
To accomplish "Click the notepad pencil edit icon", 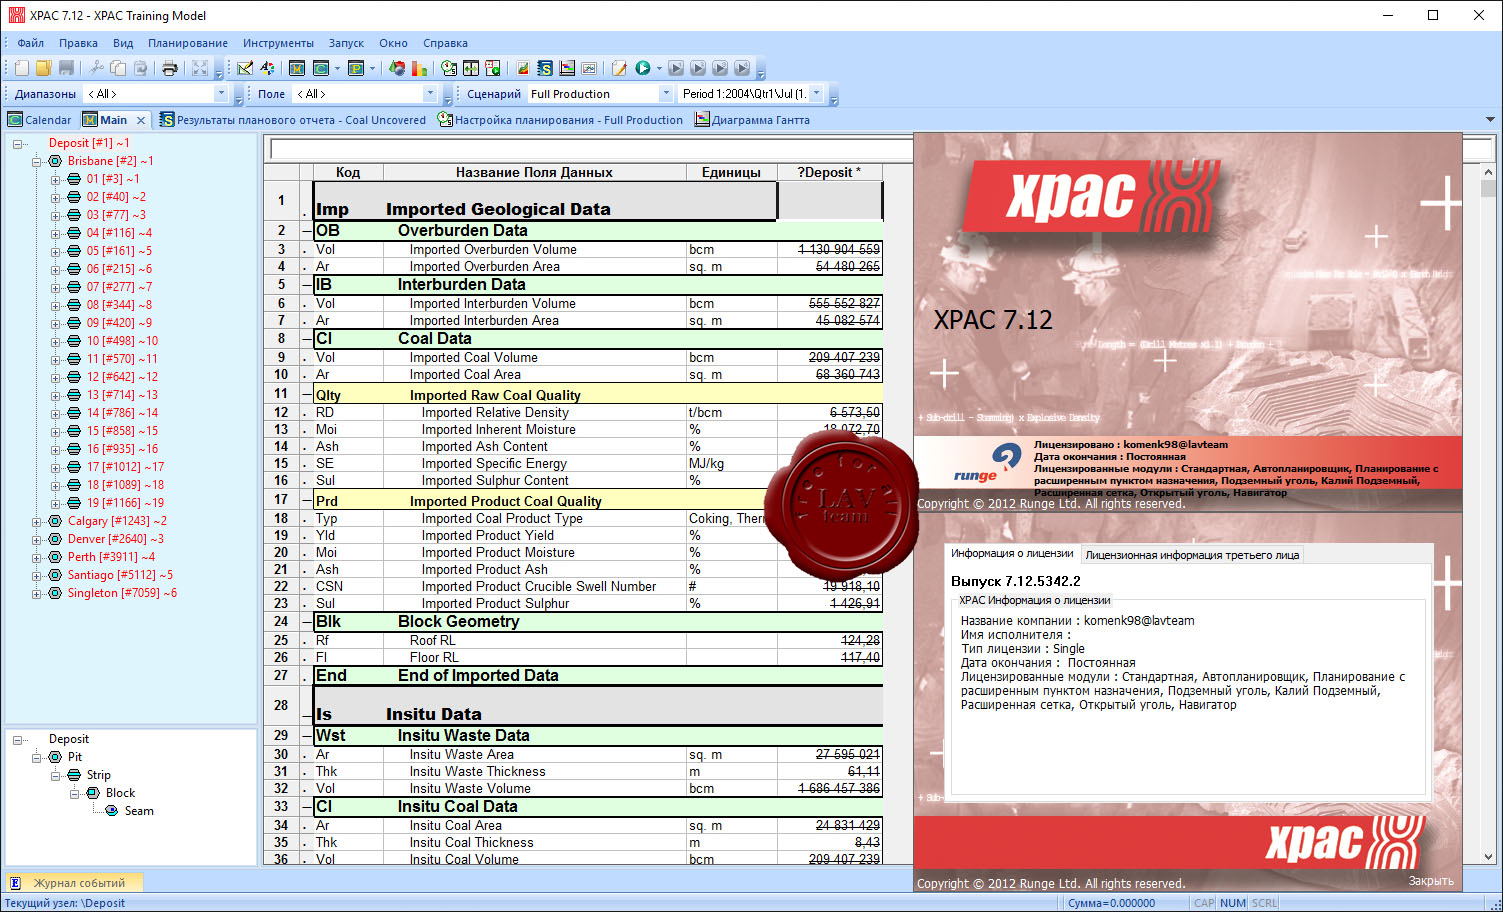I will coord(619,68).
